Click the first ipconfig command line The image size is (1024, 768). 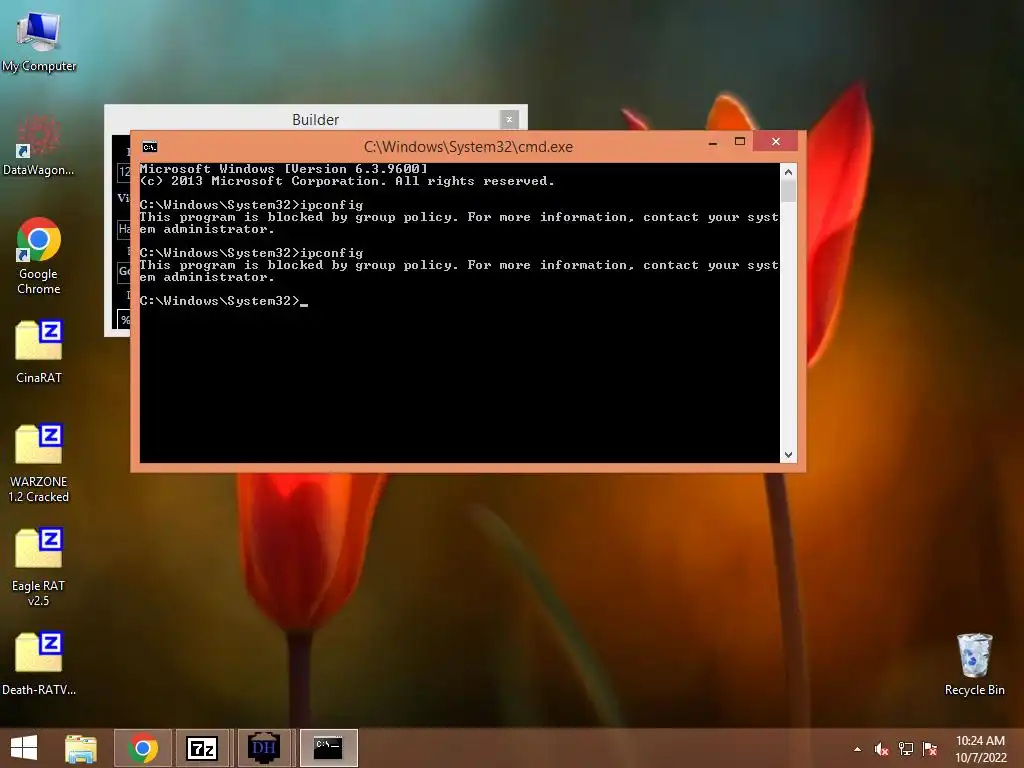[251, 205]
